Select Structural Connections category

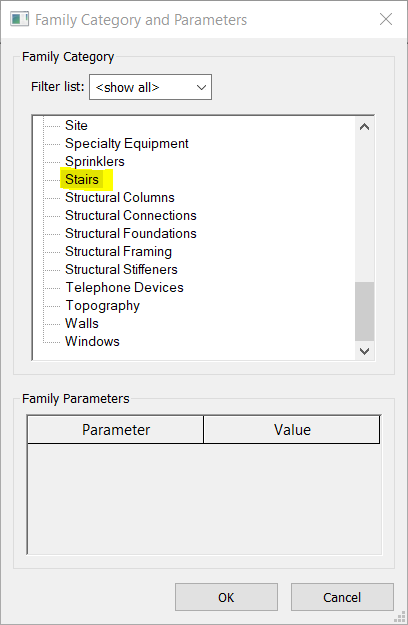(131, 215)
